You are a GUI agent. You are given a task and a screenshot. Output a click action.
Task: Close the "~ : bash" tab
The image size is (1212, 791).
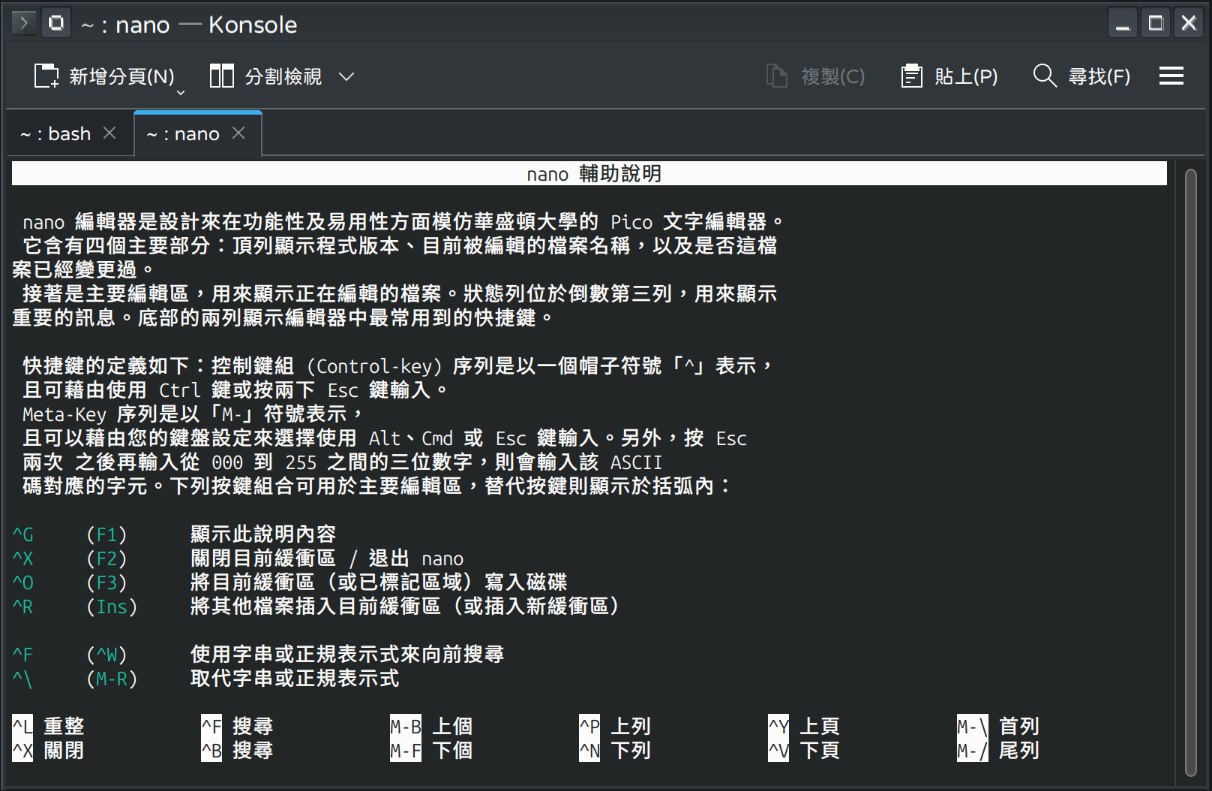[110, 133]
